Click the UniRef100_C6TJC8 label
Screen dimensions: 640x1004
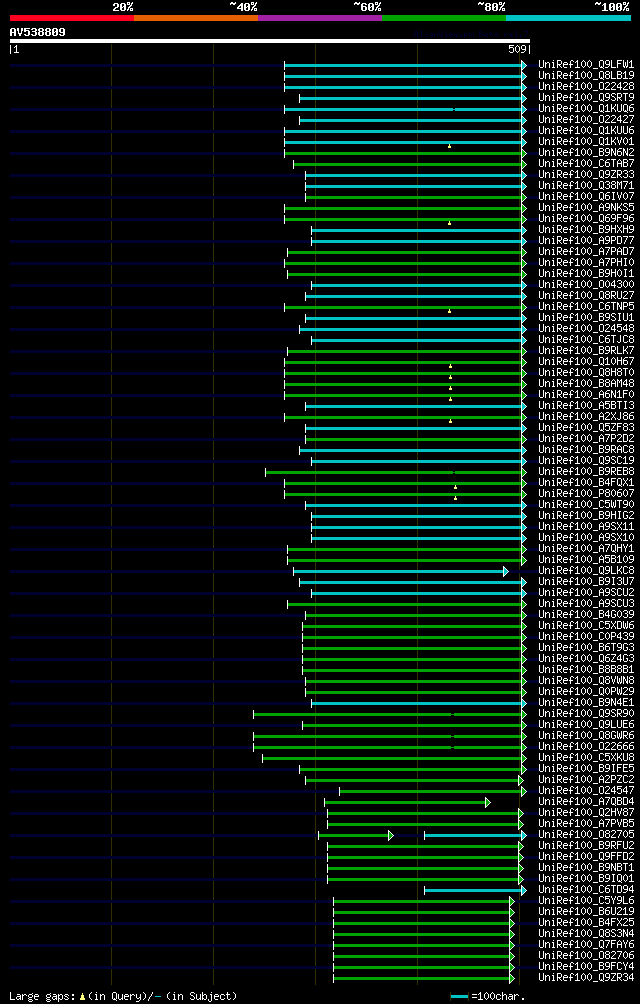coord(586,339)
